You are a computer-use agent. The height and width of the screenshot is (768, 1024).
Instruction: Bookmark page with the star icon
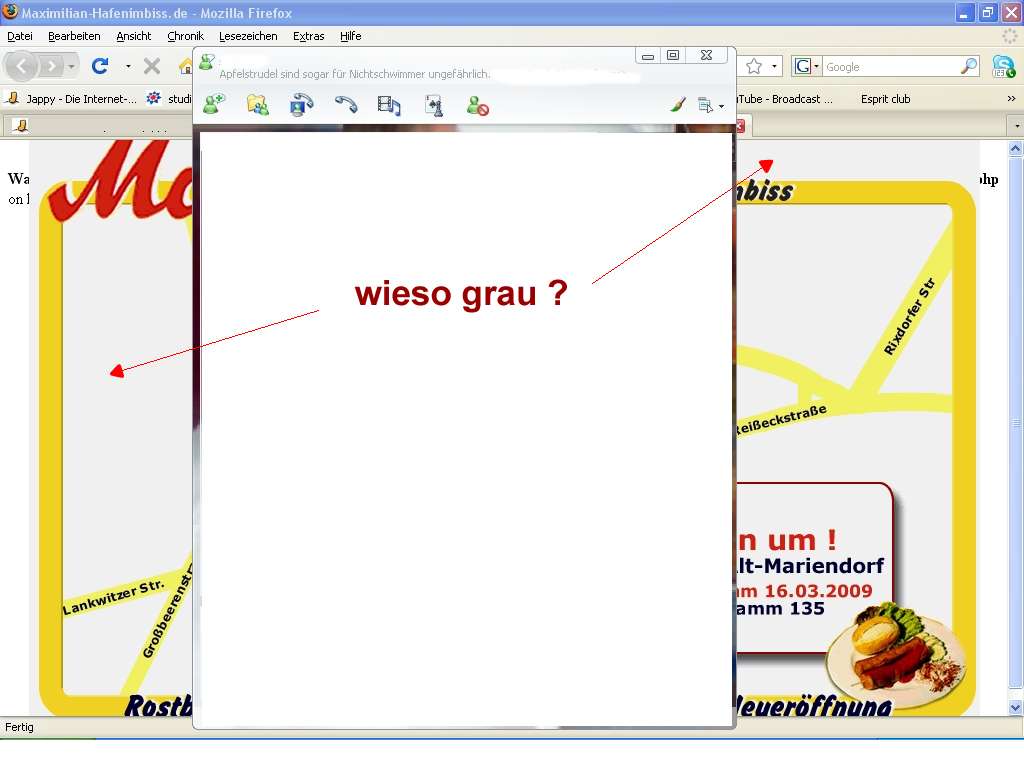tap(754, 66)
